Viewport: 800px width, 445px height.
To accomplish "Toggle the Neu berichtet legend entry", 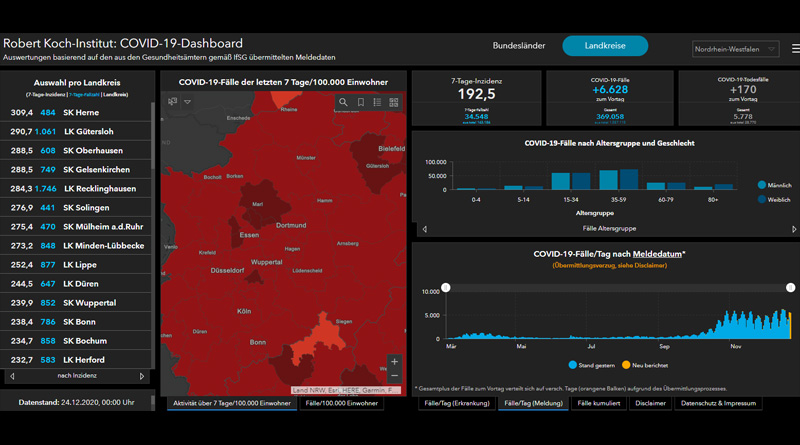I will [645, 365].
